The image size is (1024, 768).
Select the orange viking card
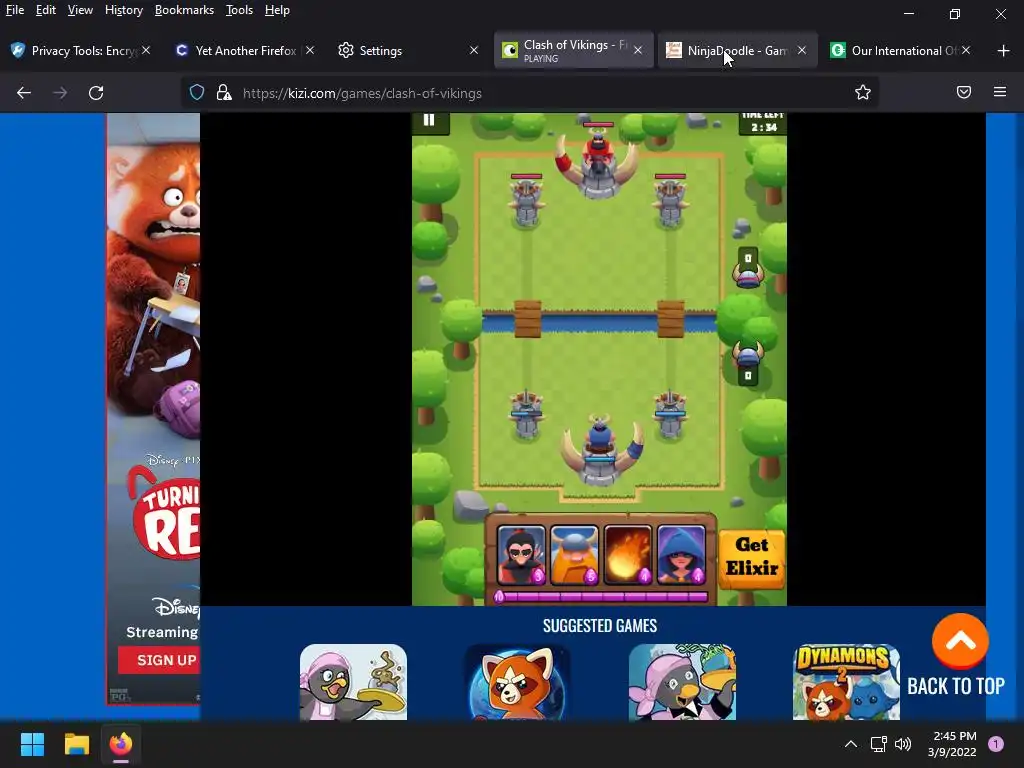[574, 554]
